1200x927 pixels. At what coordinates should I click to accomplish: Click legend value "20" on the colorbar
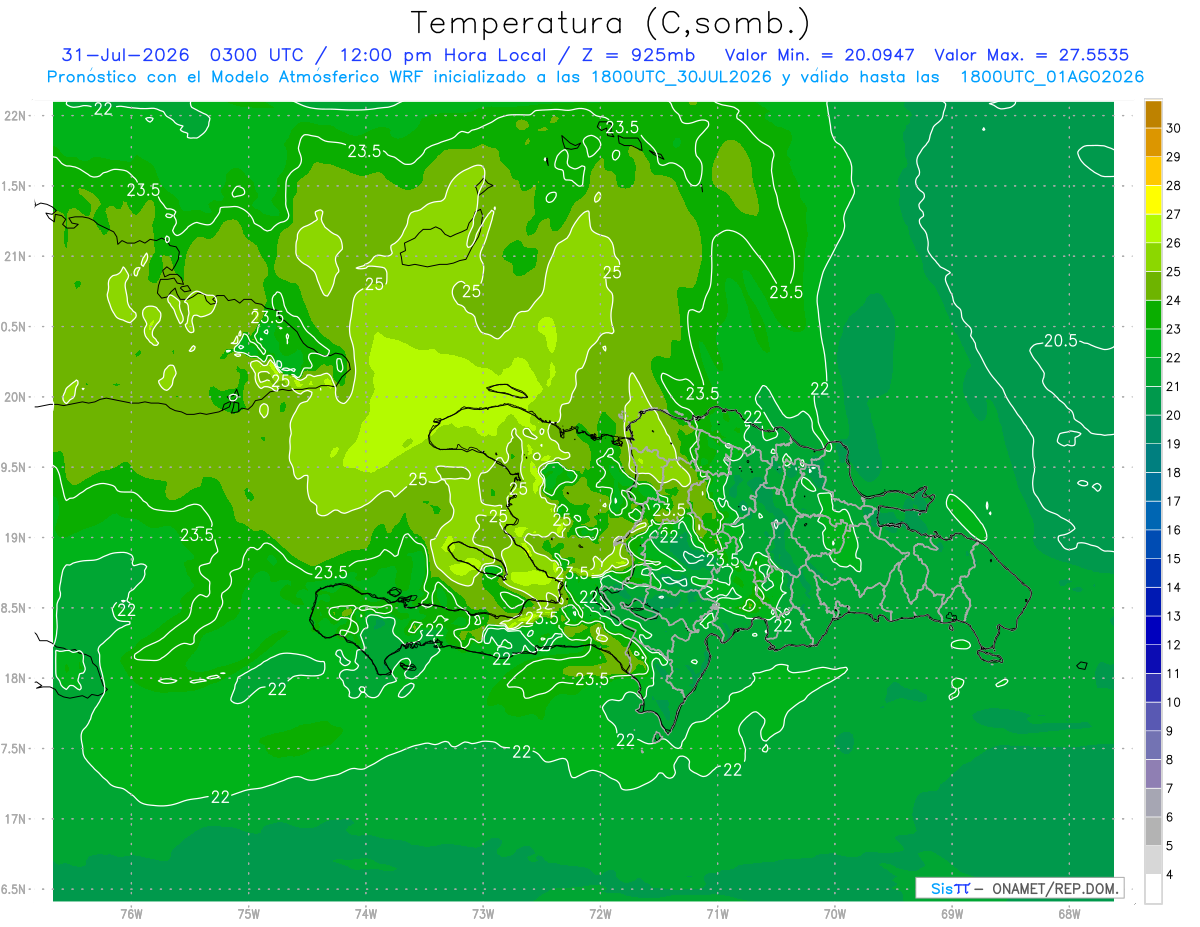pyautogui.click(x=1174, y=415)
